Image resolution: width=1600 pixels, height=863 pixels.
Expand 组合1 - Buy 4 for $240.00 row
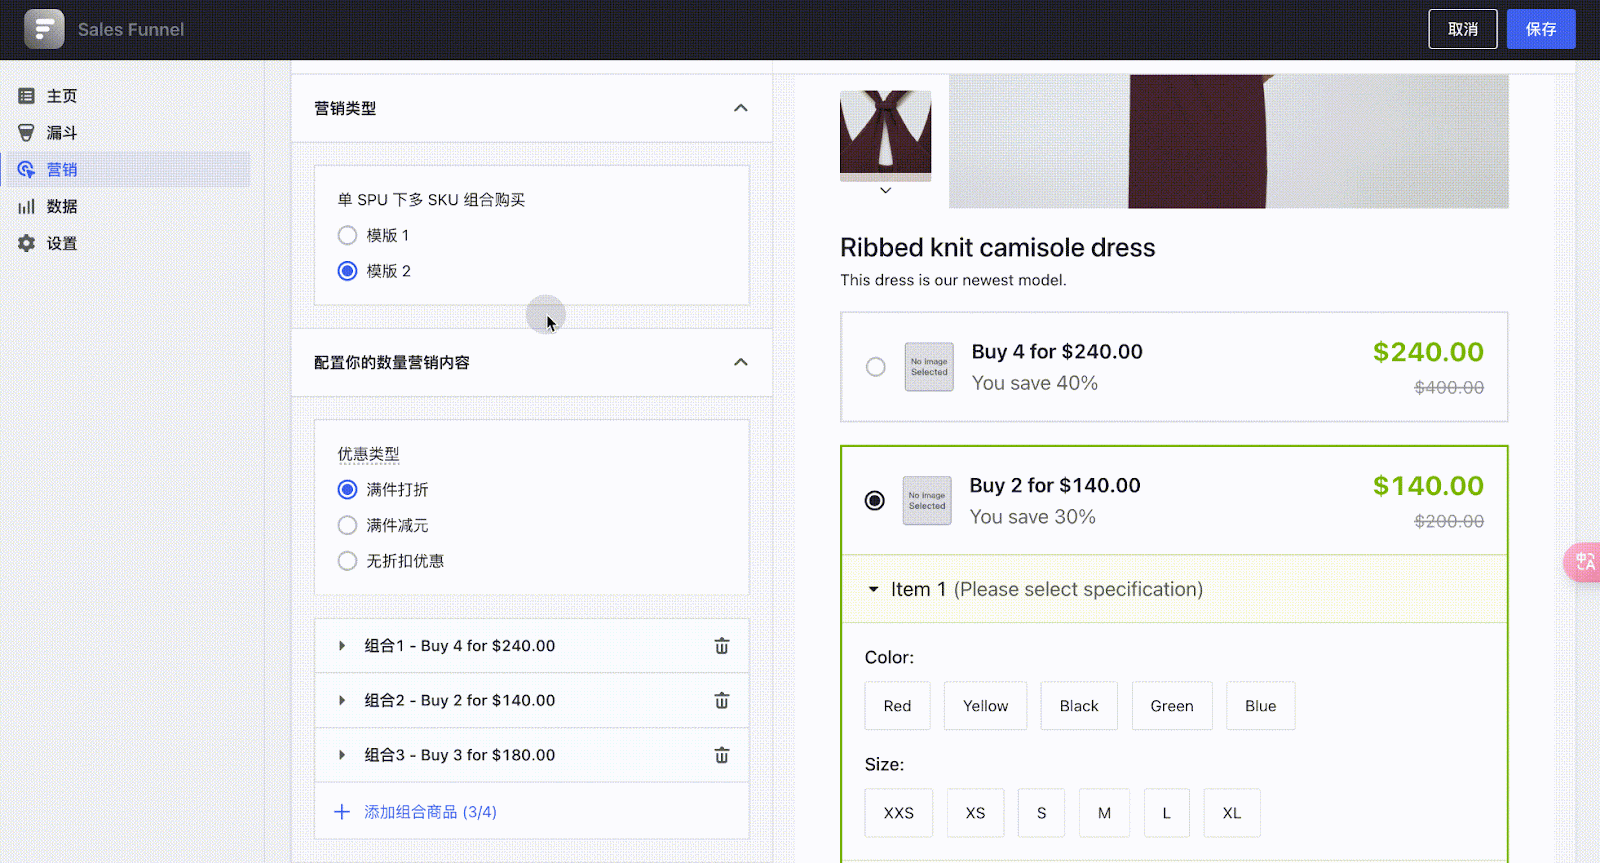pos(342,646)
